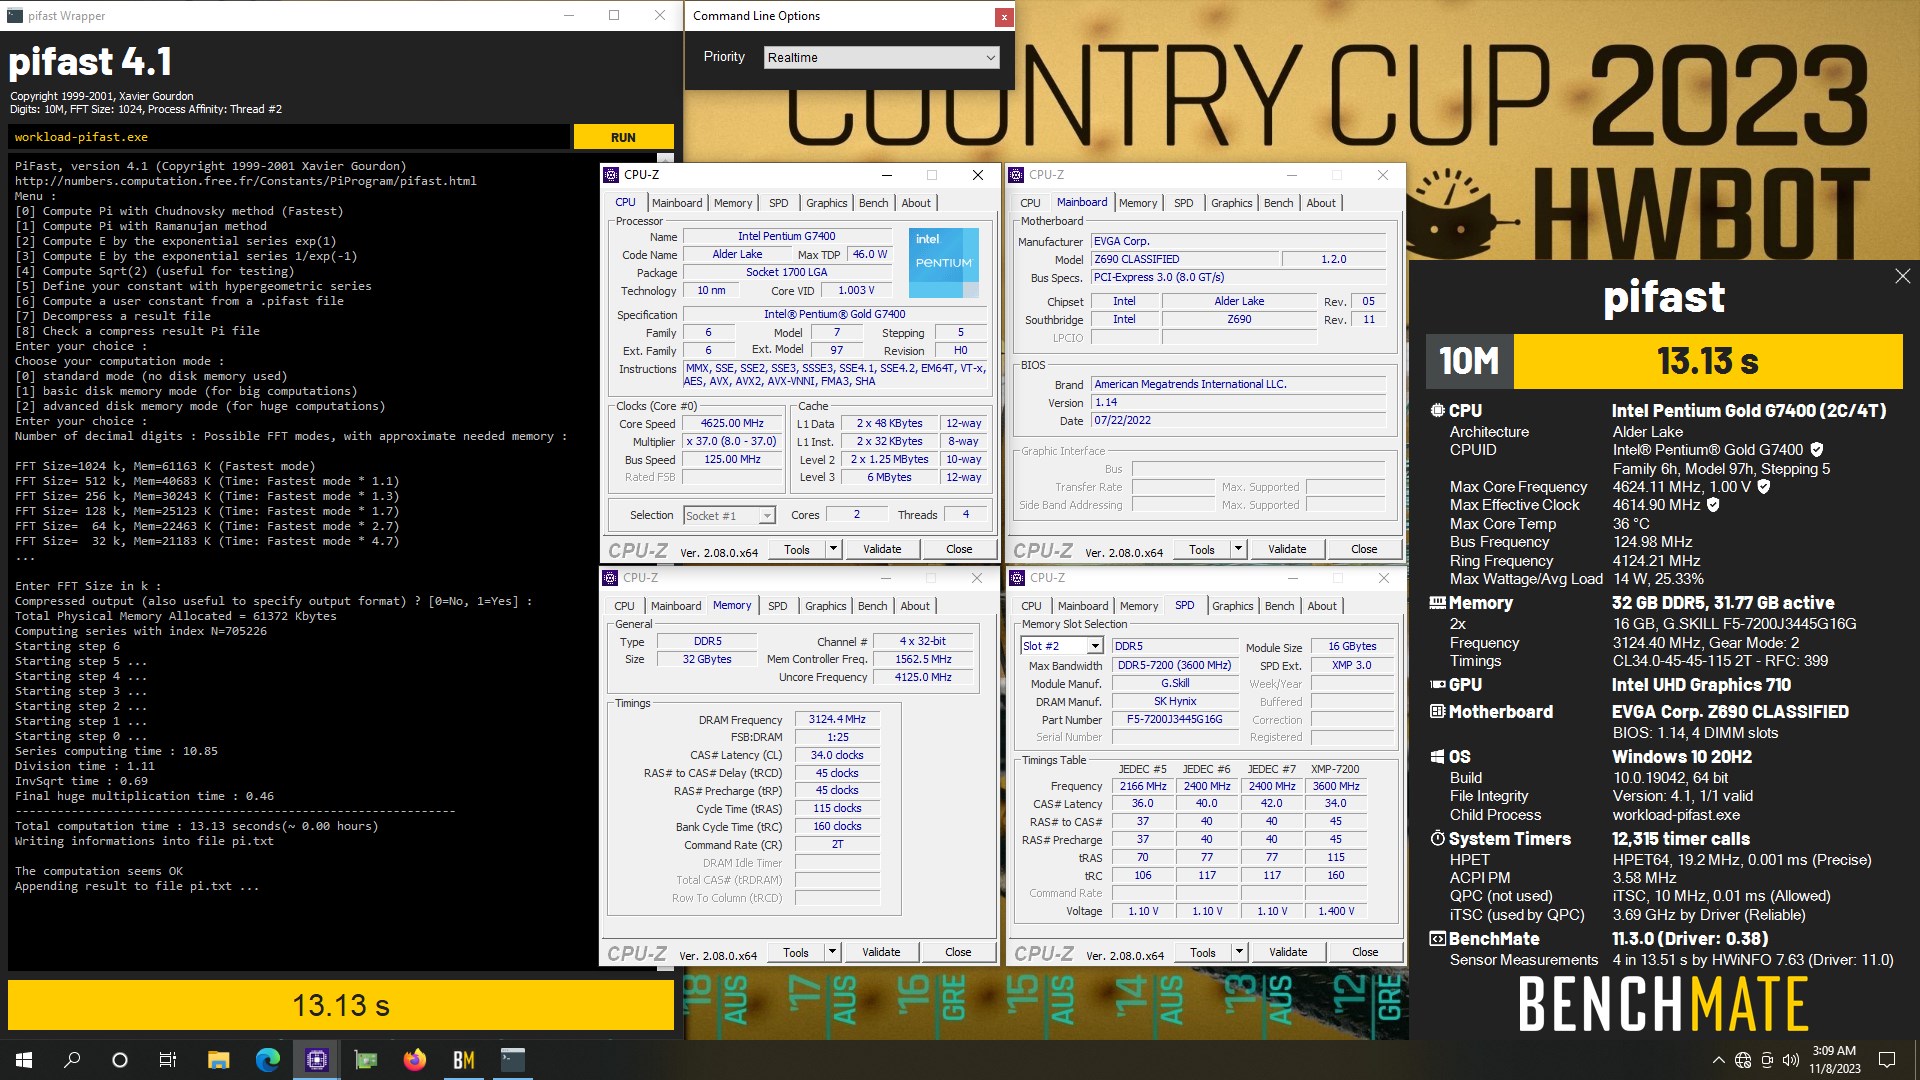Open Bench tab in CPU-Z CPU window
The image size is (1920, 1080).
point(873,203)
